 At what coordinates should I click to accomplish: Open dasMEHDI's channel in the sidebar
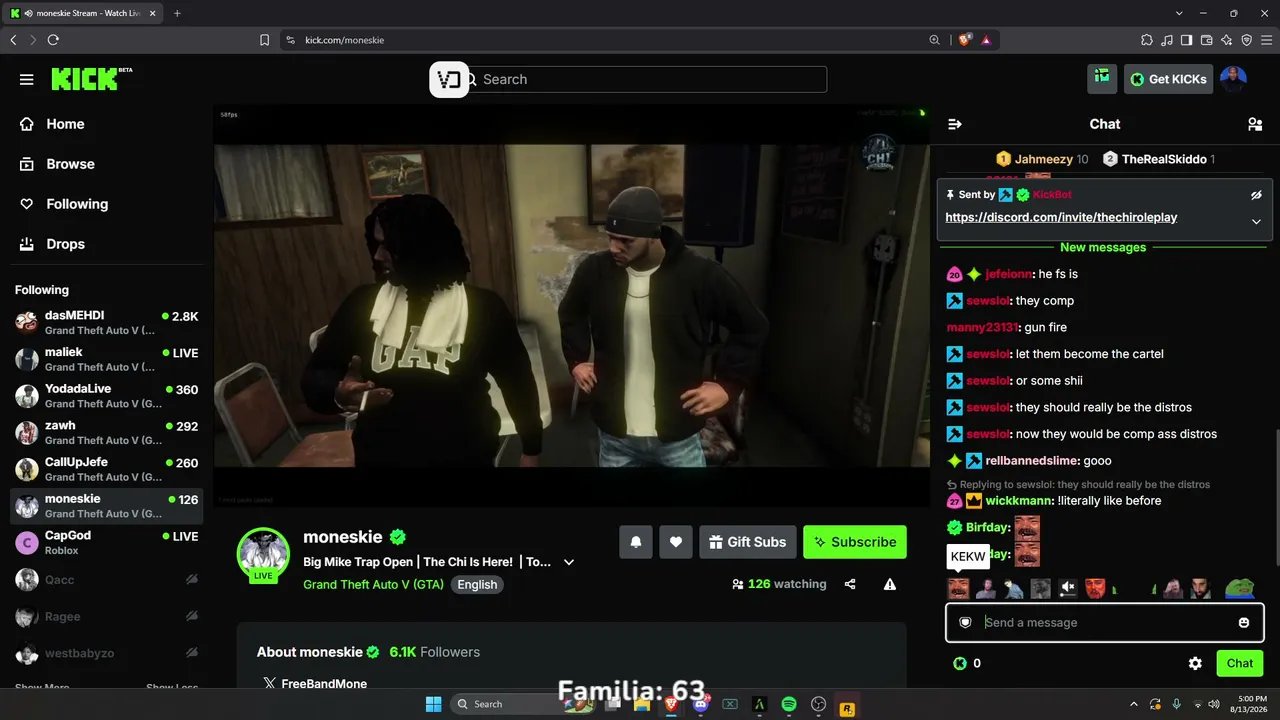pyautogui.click(x=107, y=322)
